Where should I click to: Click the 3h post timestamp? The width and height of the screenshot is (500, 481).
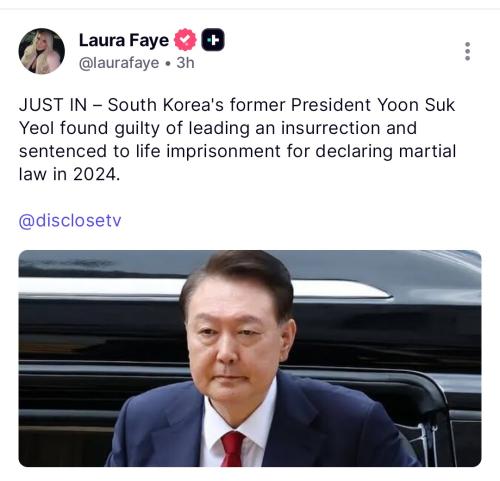click(185, 63)
